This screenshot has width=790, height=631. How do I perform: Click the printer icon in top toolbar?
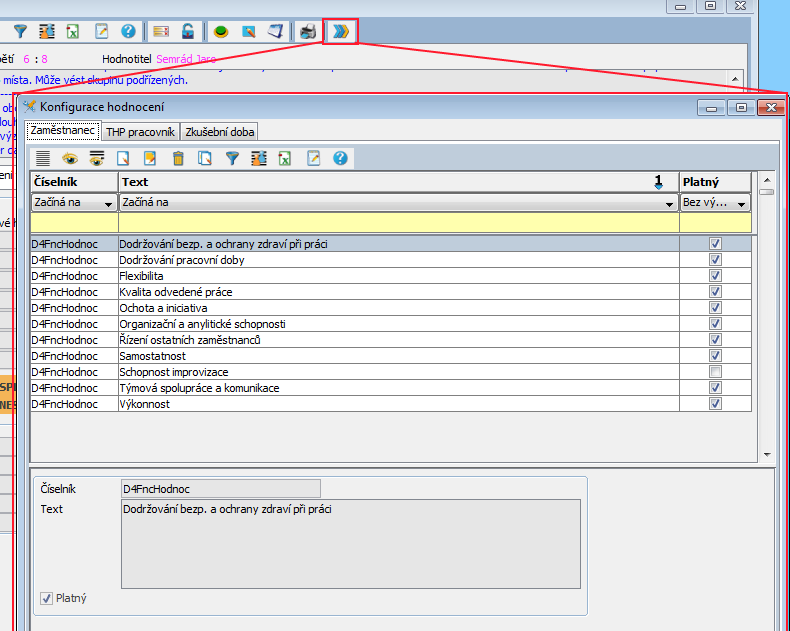308,31
